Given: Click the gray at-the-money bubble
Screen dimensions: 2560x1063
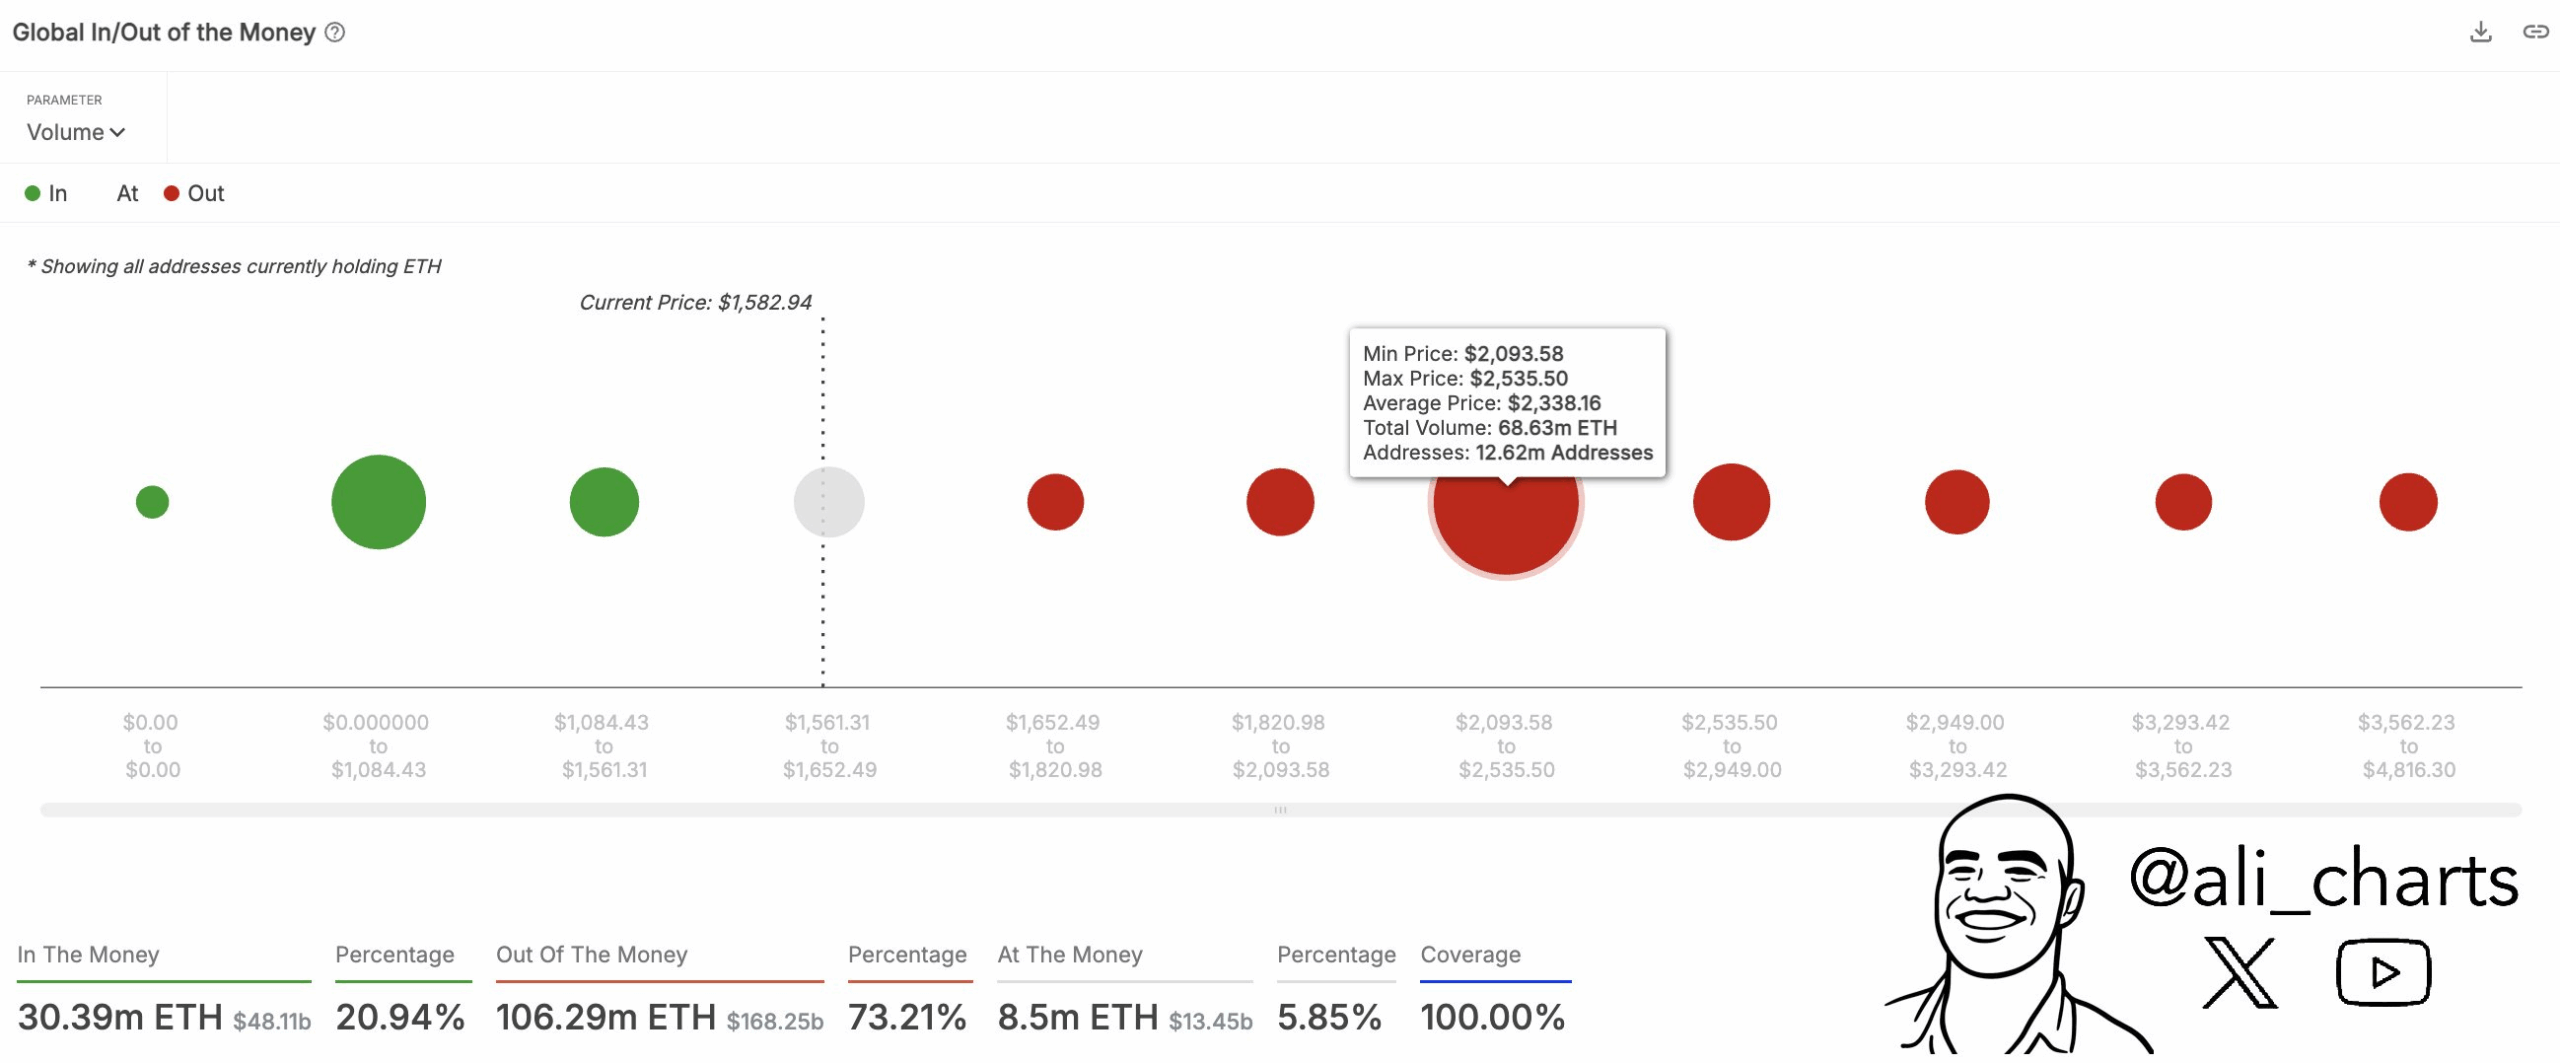Looking at the screenshot, I should [x=829, y=502].
